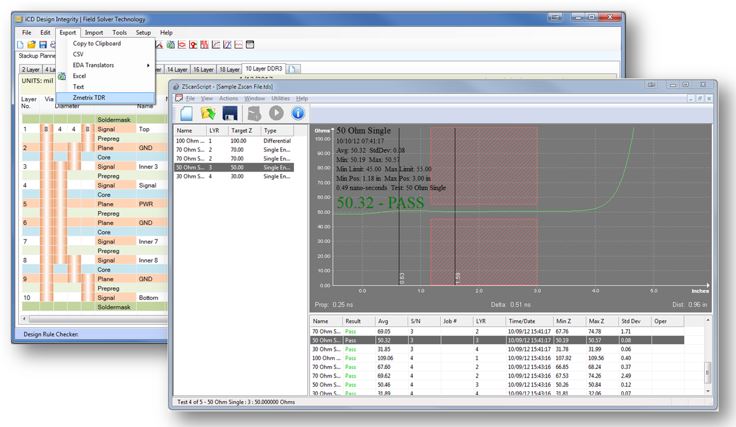Click ZScanScript new document toolbar icon

[x=186, y=113]
